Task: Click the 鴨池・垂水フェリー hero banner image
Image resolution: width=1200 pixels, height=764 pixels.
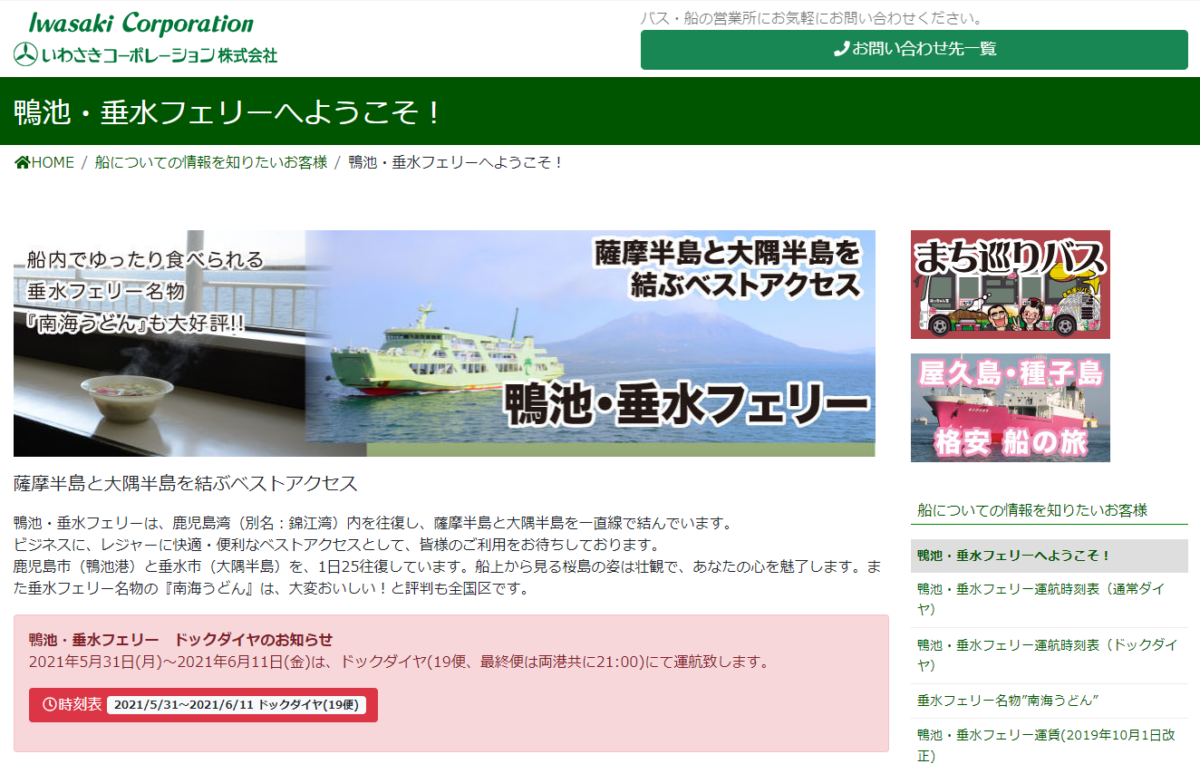Action: click(x=444, y=343)
